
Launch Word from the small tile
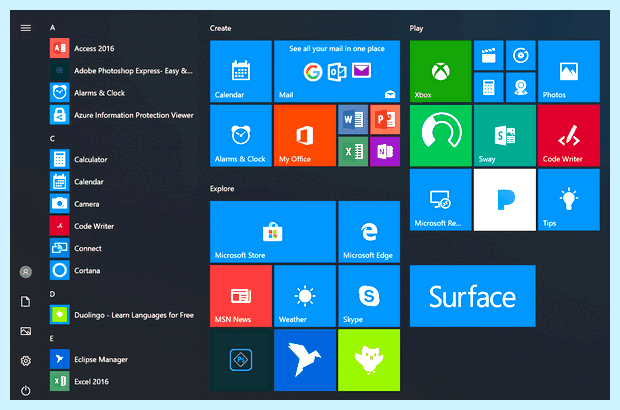point(353,119)
